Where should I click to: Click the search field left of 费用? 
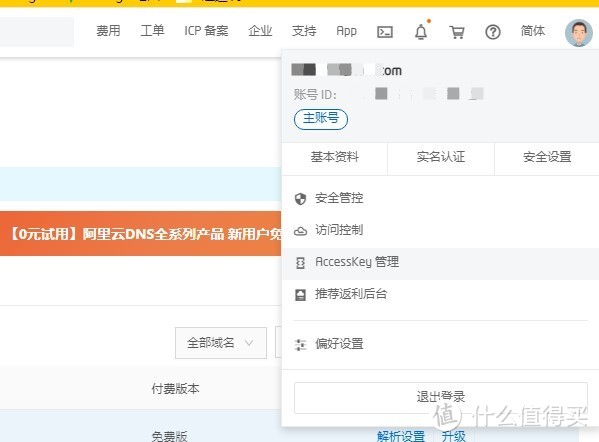coord(37,32)
